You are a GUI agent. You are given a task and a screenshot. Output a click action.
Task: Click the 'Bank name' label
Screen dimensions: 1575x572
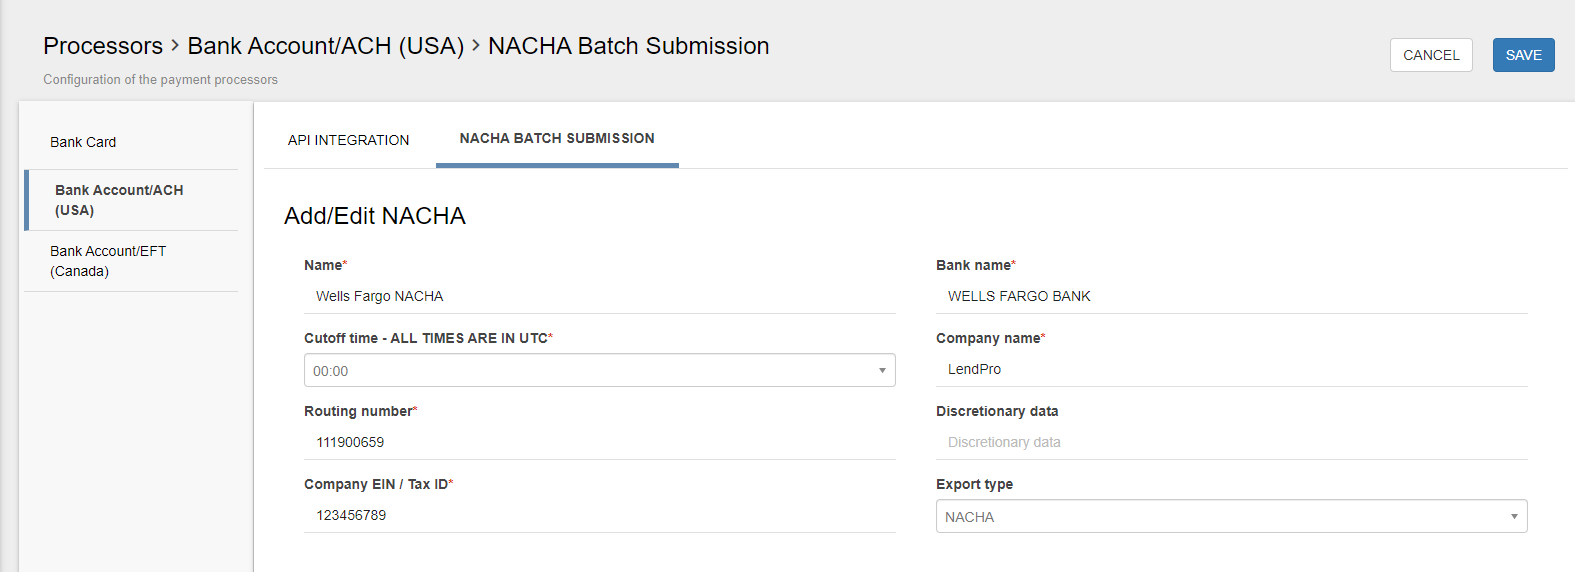[x=975, y=265]
